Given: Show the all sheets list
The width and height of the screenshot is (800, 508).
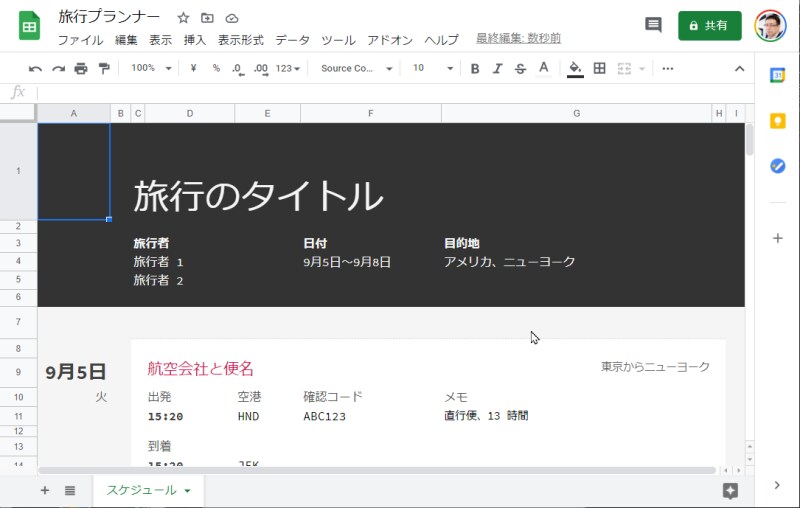Looking at the screenshot, I should 70,490.
